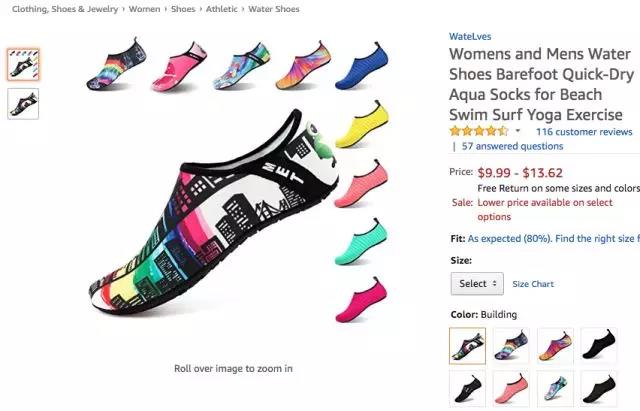Show the second gallery thumbnail image
This screenshot has height=411, width=640.
coord(23,103)
